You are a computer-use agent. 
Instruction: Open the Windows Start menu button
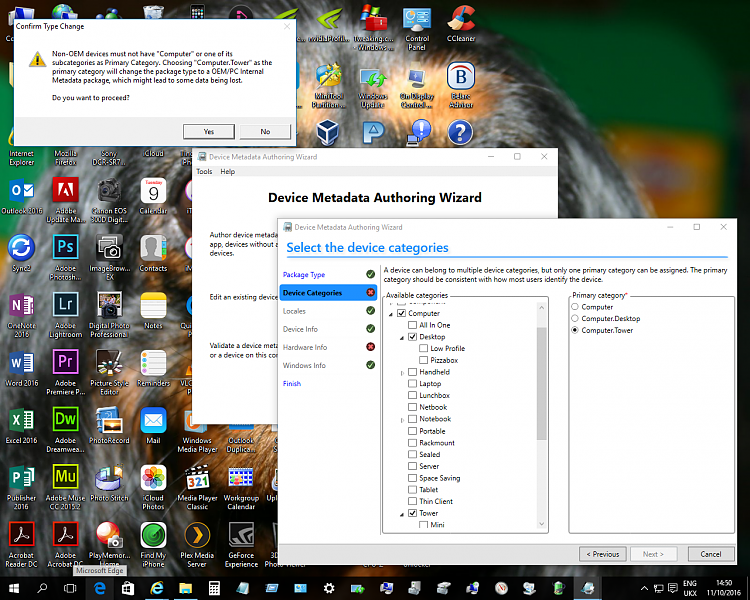[13, 588]
